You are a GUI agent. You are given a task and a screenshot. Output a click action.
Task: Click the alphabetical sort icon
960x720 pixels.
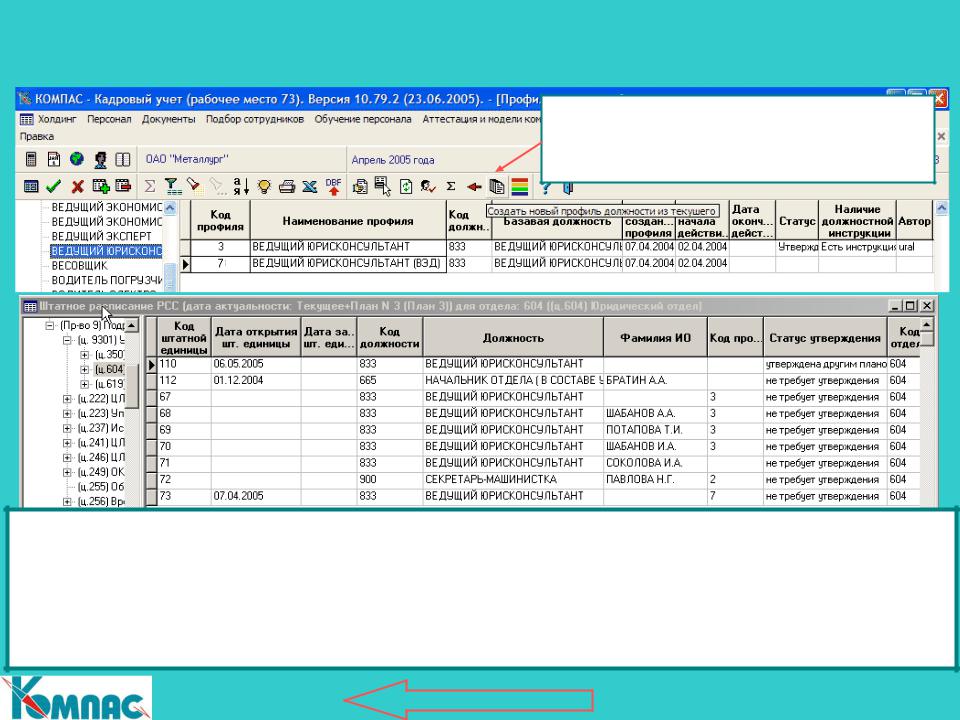coord(241,186)
